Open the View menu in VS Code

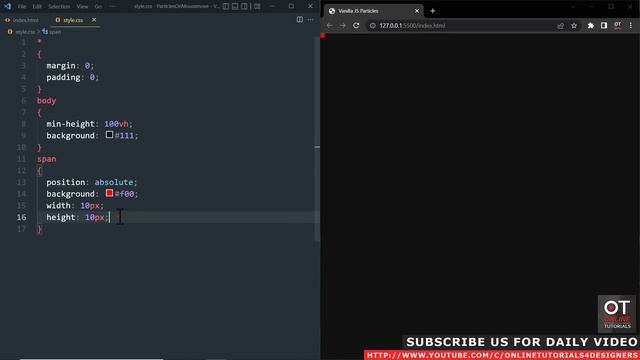click(82, 7)
